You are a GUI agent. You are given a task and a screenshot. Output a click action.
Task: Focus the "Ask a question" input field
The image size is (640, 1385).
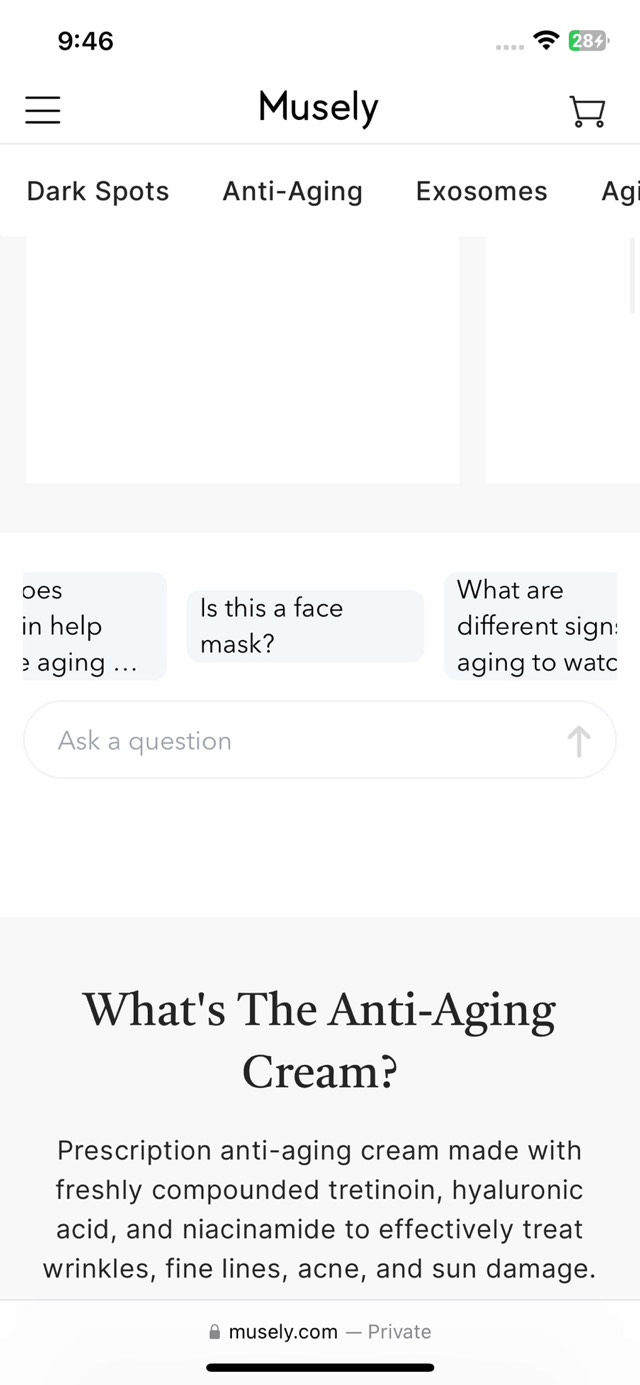coord(300,741)
